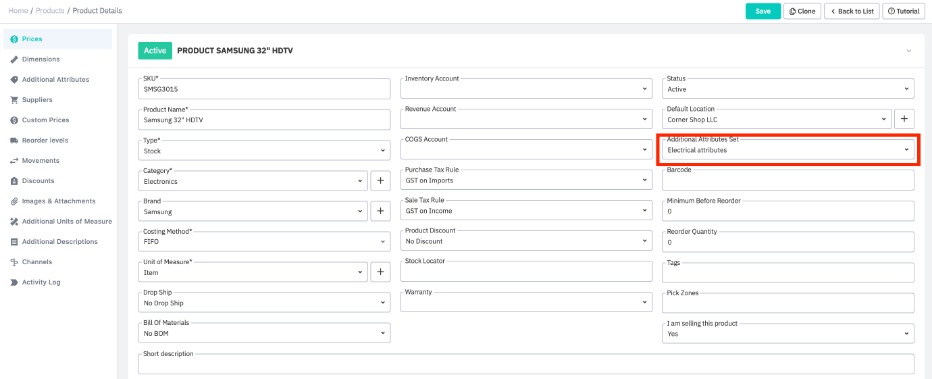The width and height of the screenshot is (932, 379).
Task: Open the Activity Log section
Action: (x=41, y=282)
